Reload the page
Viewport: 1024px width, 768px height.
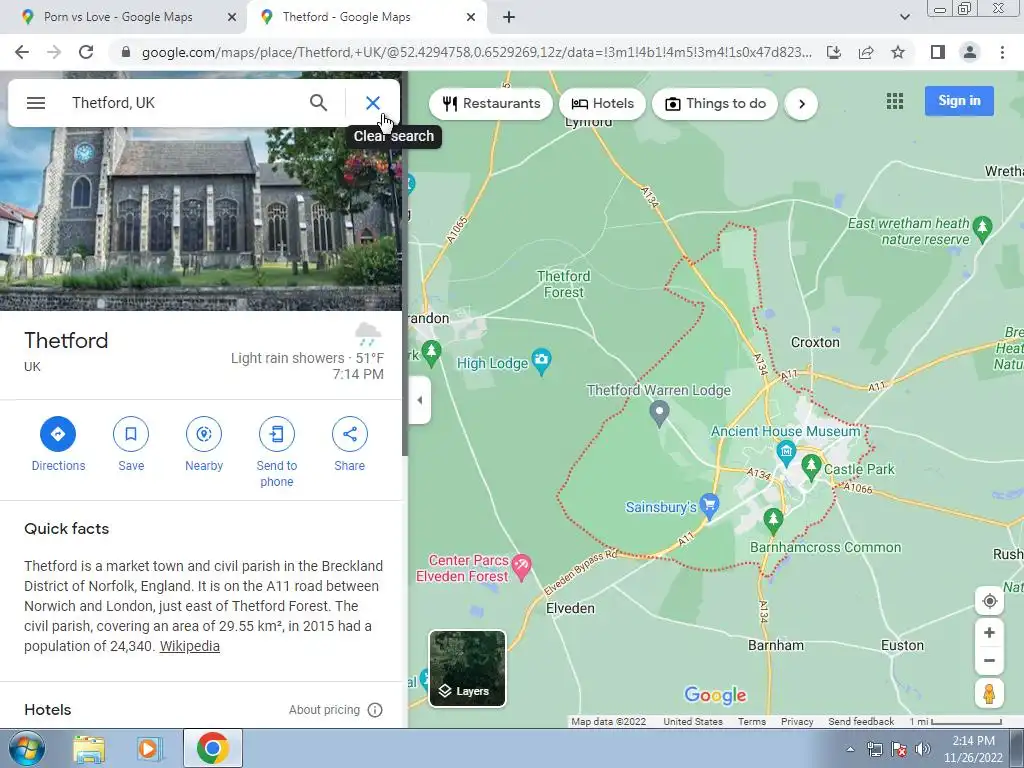(86, 52)
